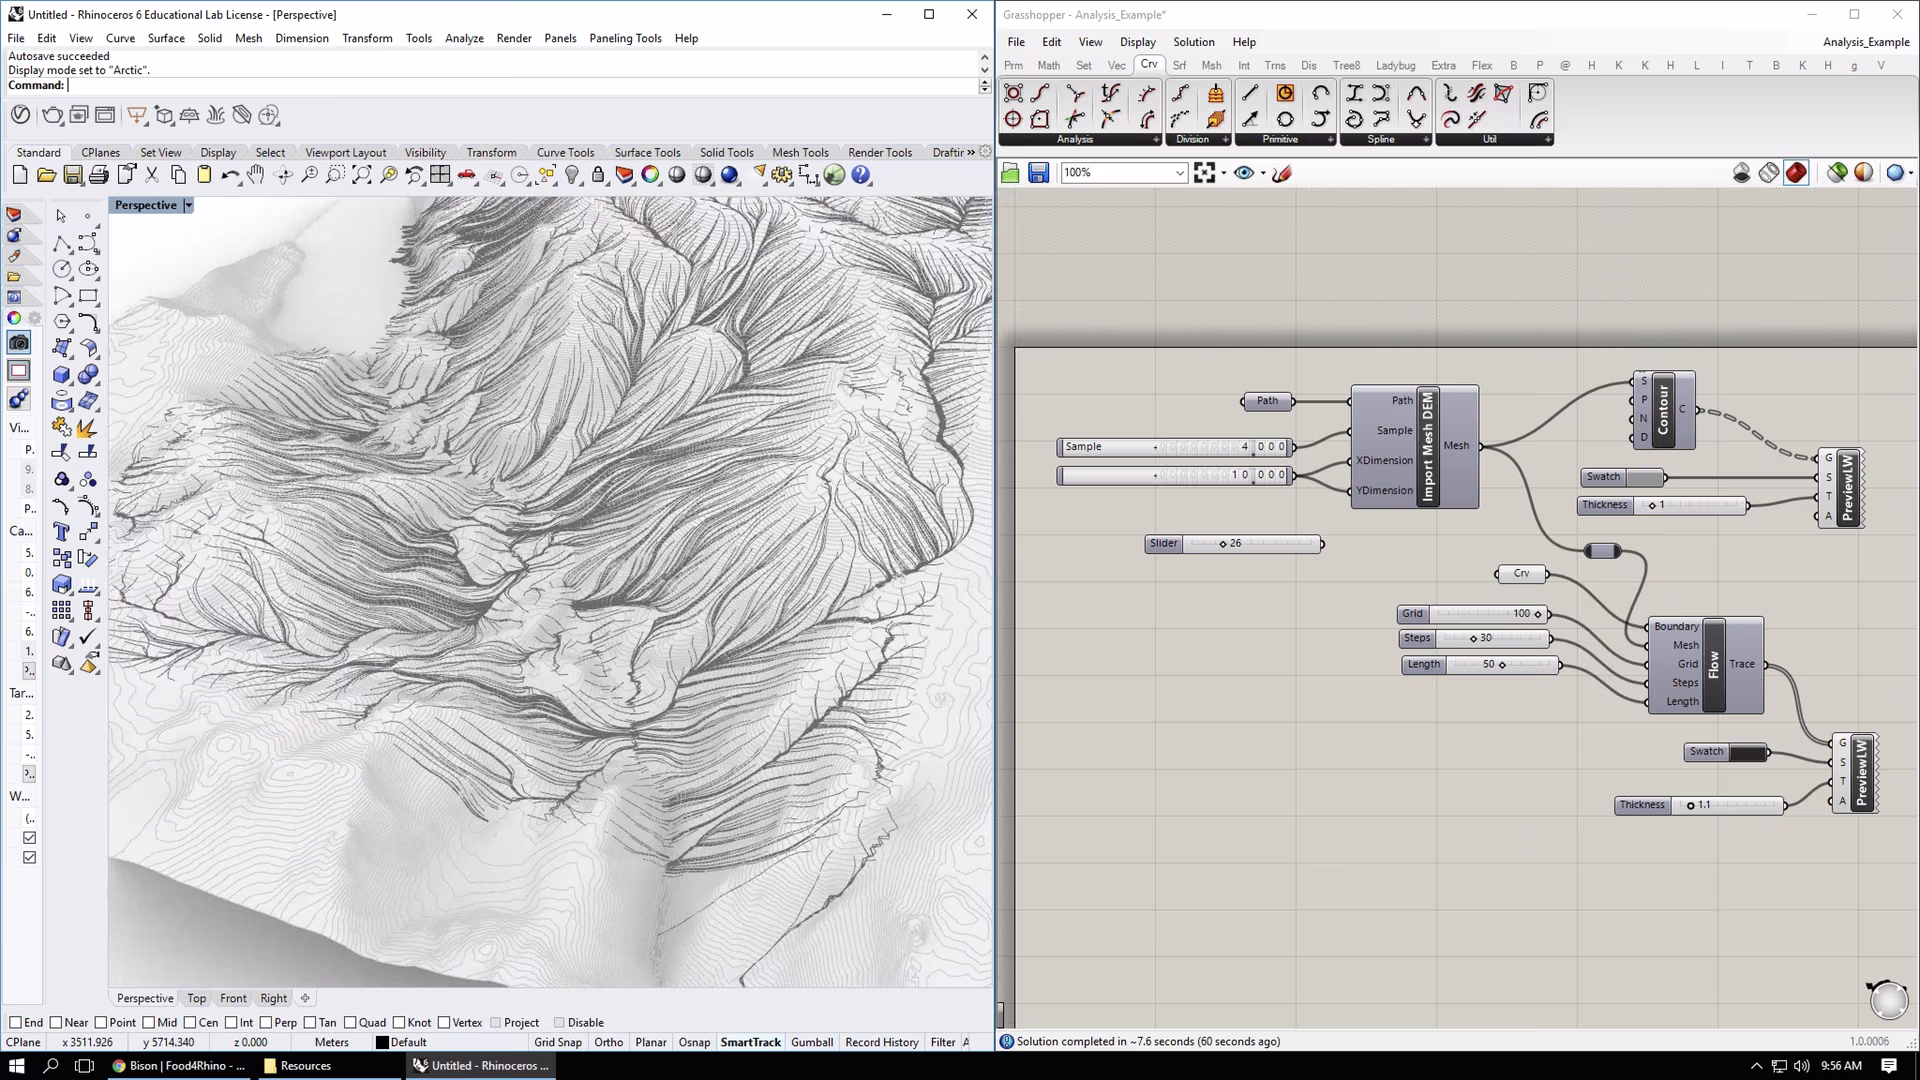Click the Line primitive component icon
This screenshot has height=1080, width=1920.
(x=1250, y=93)
